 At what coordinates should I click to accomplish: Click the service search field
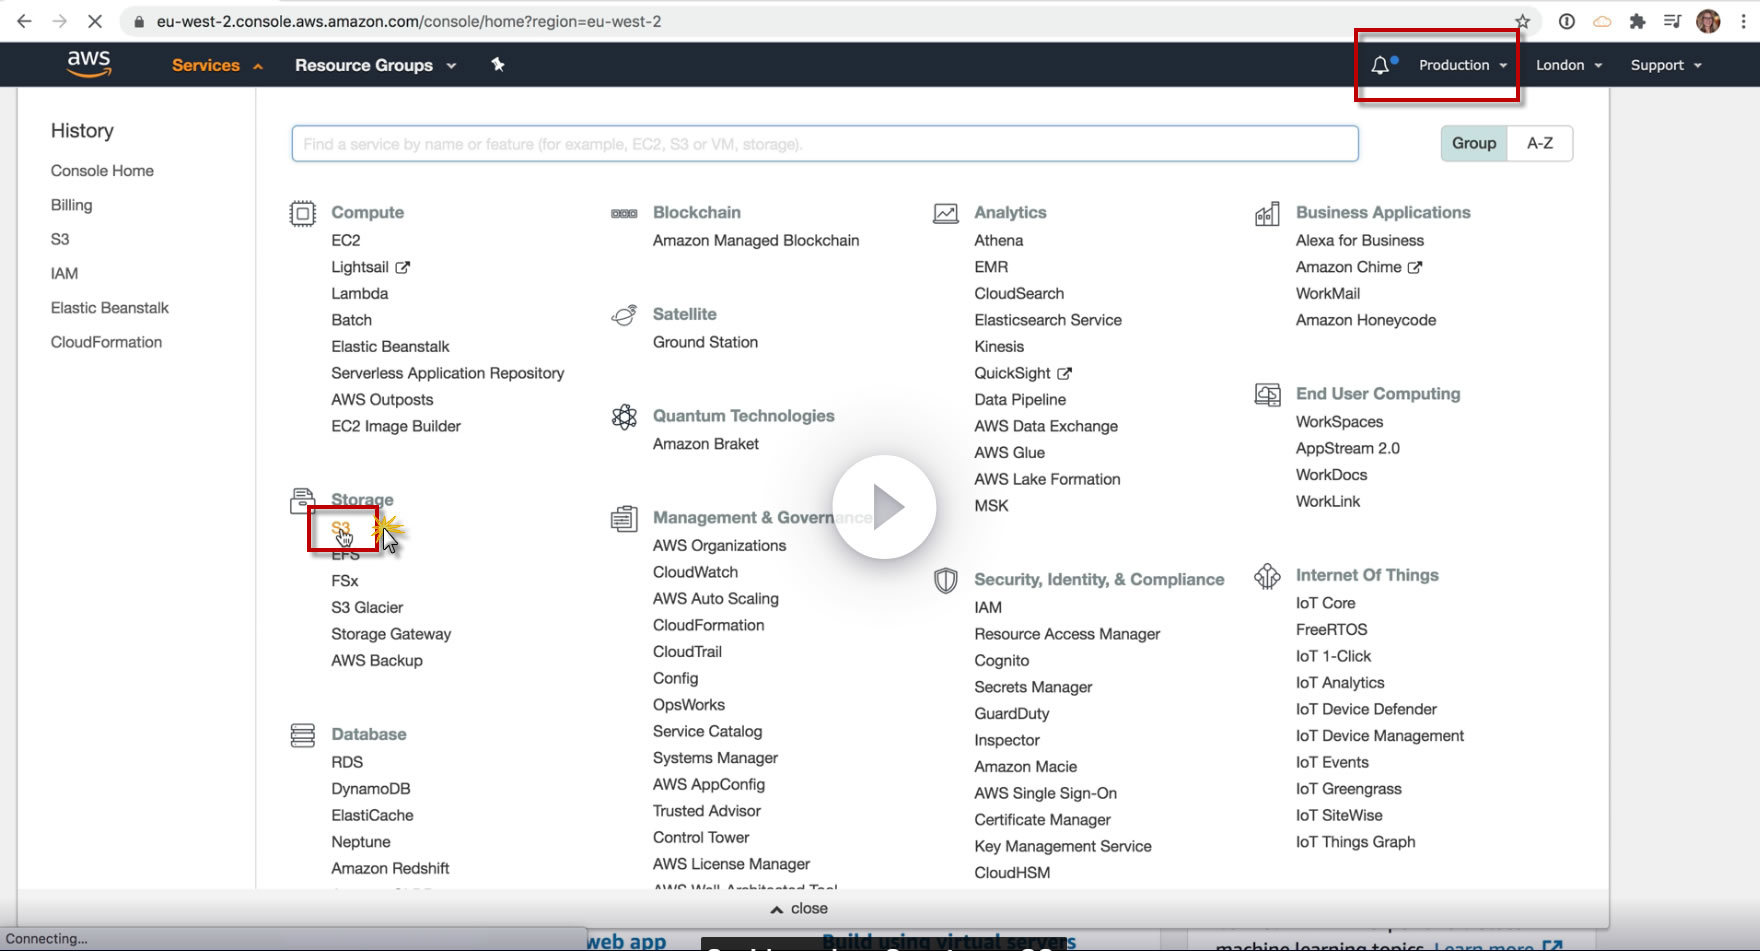pyautogui.click(x=825, y=144)
